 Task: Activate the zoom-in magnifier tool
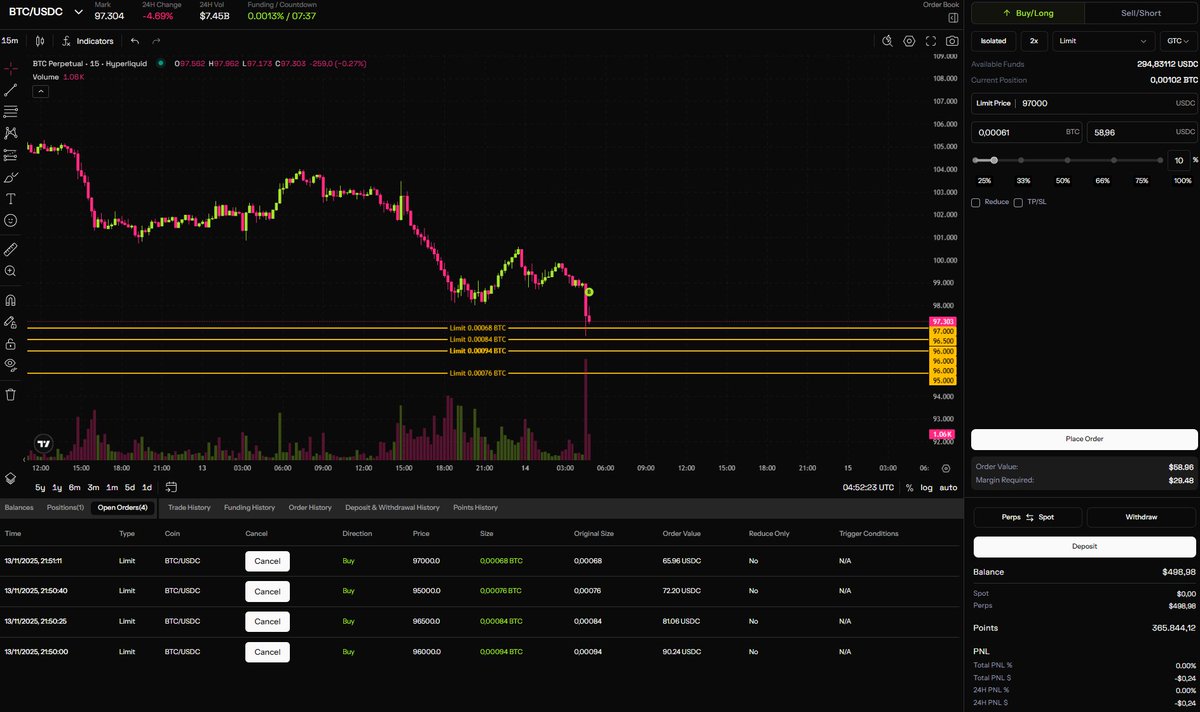coord(10,271)
